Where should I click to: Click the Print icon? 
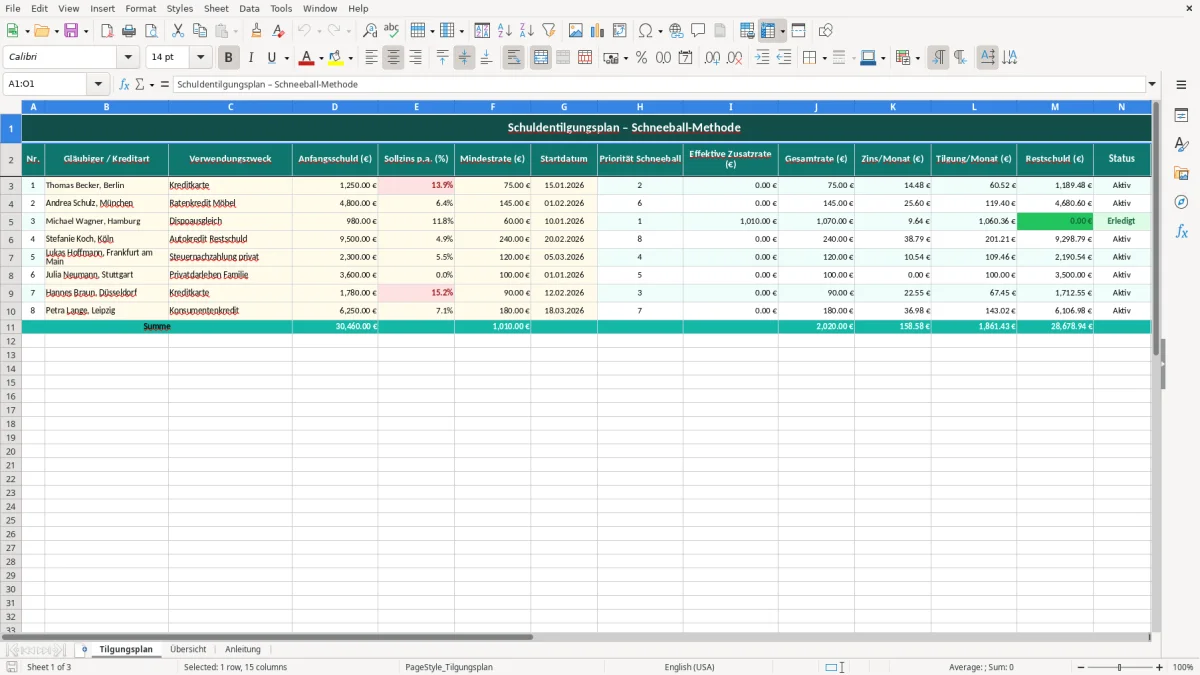tap(129, 31)
